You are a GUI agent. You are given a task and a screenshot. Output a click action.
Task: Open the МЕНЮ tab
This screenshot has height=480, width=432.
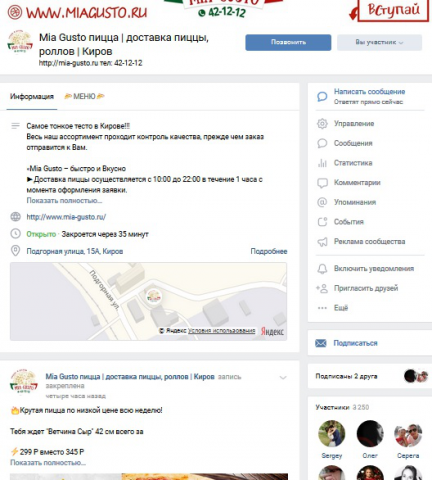point(84,97)
